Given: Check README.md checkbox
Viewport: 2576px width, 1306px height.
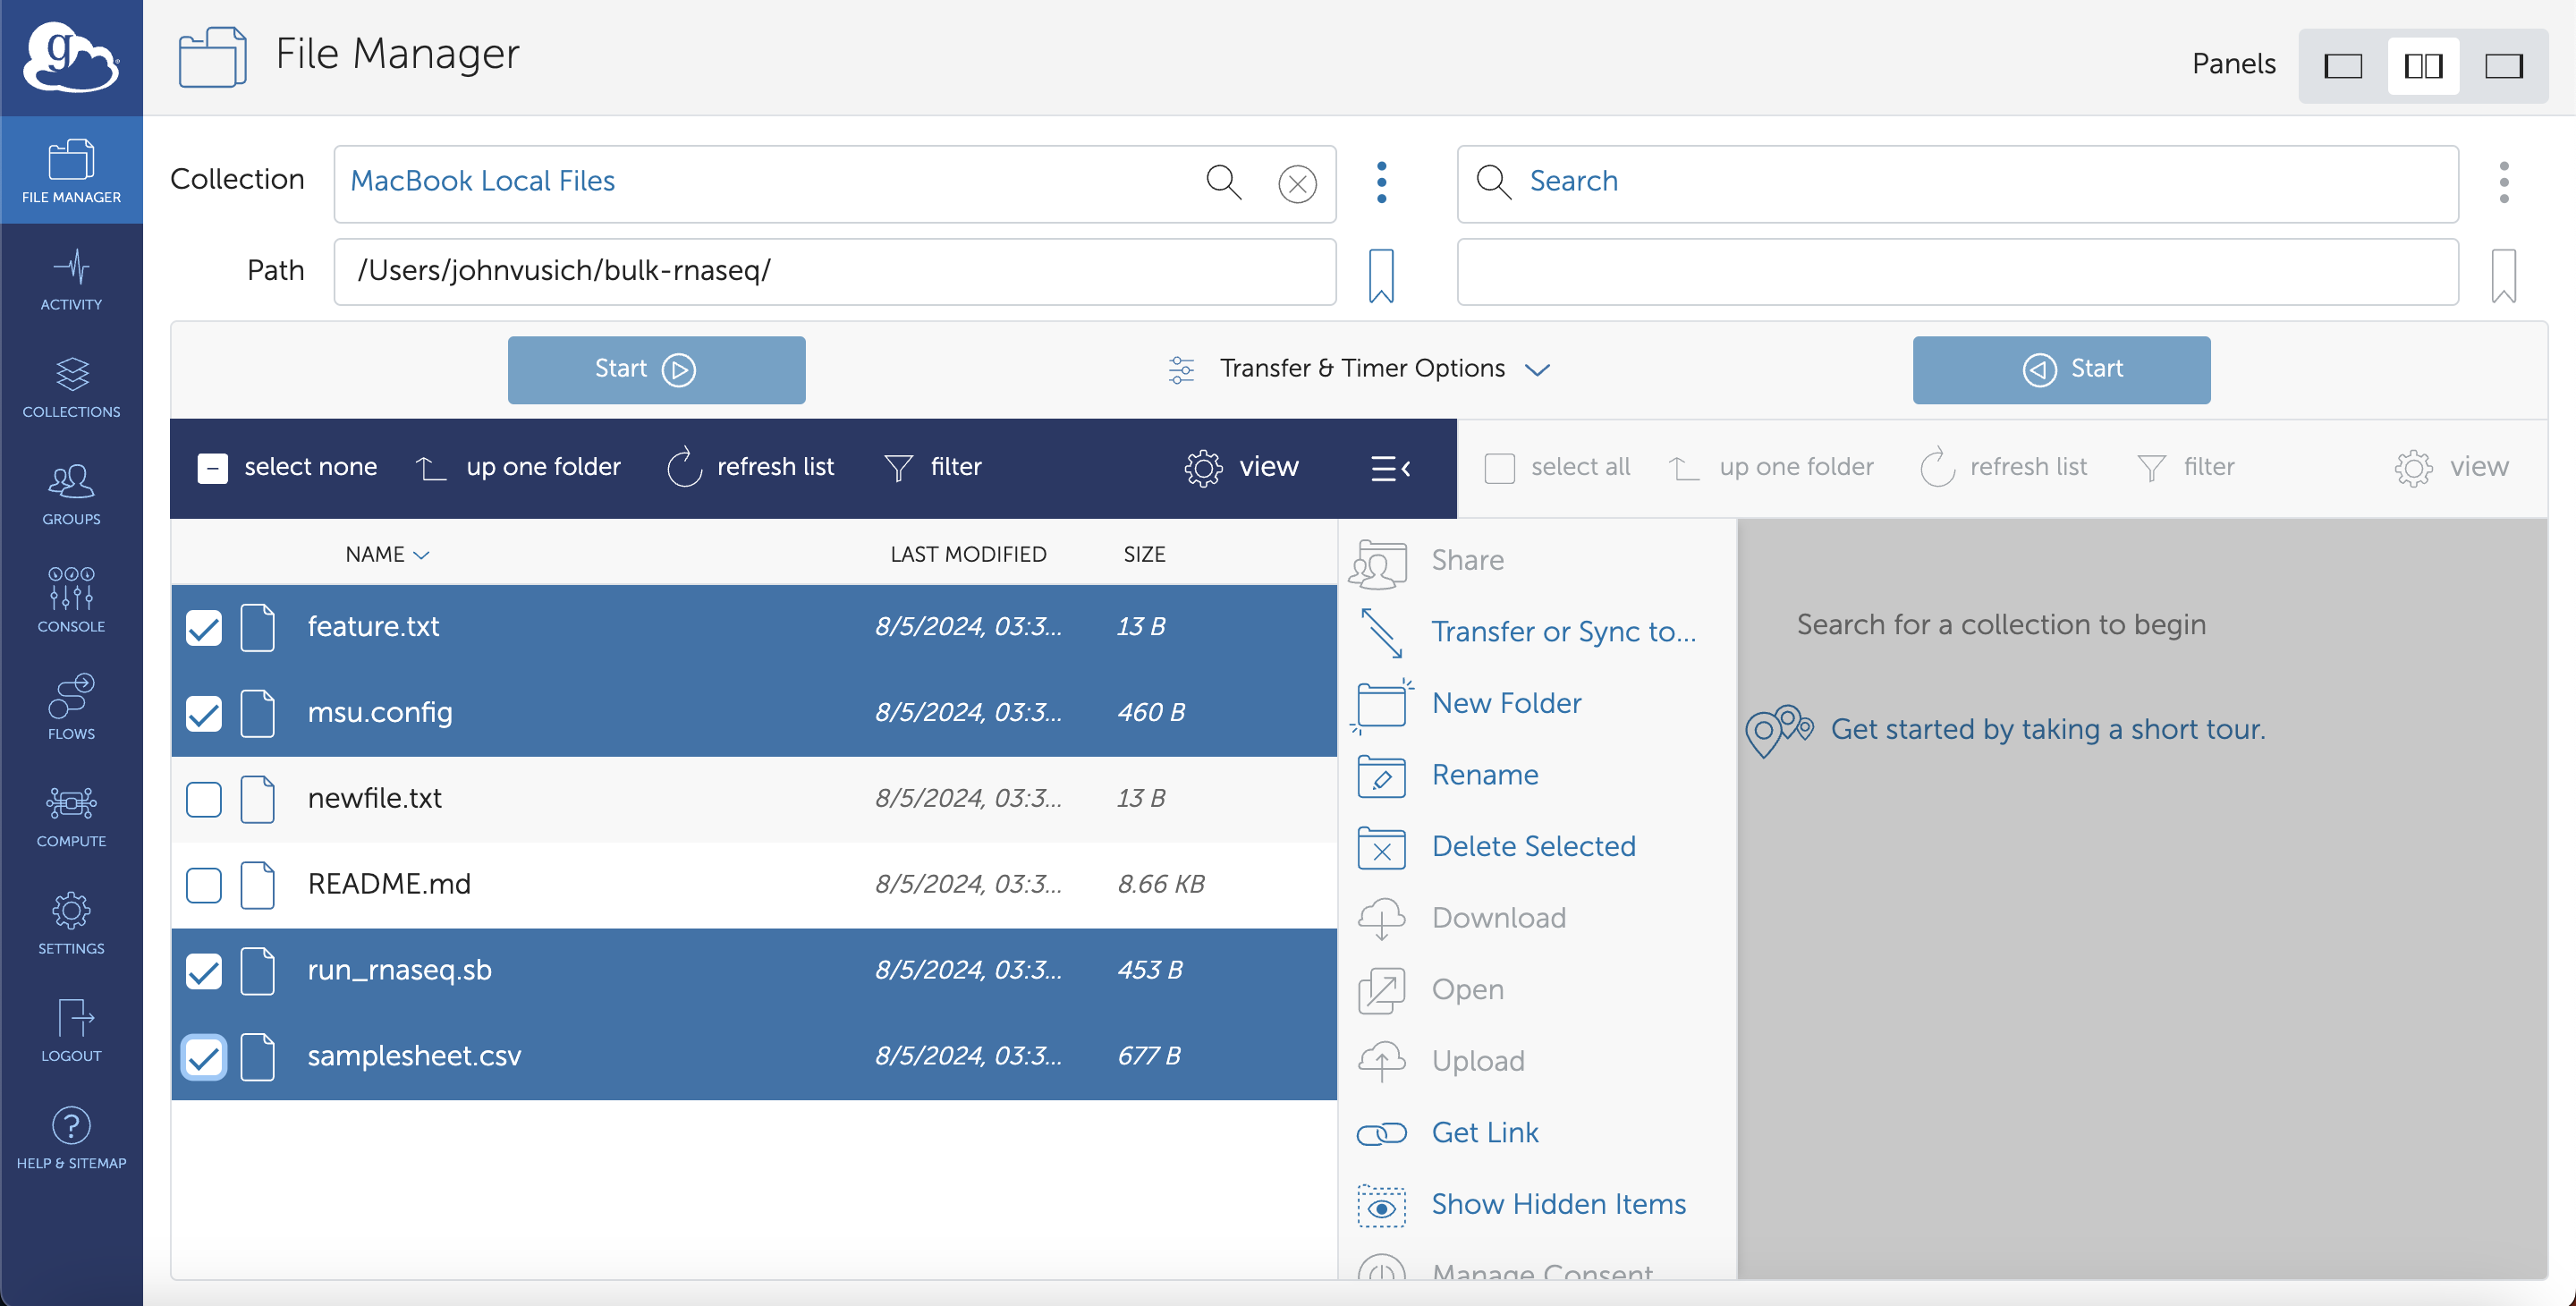Looking at the screenshot, I should 204,886.
